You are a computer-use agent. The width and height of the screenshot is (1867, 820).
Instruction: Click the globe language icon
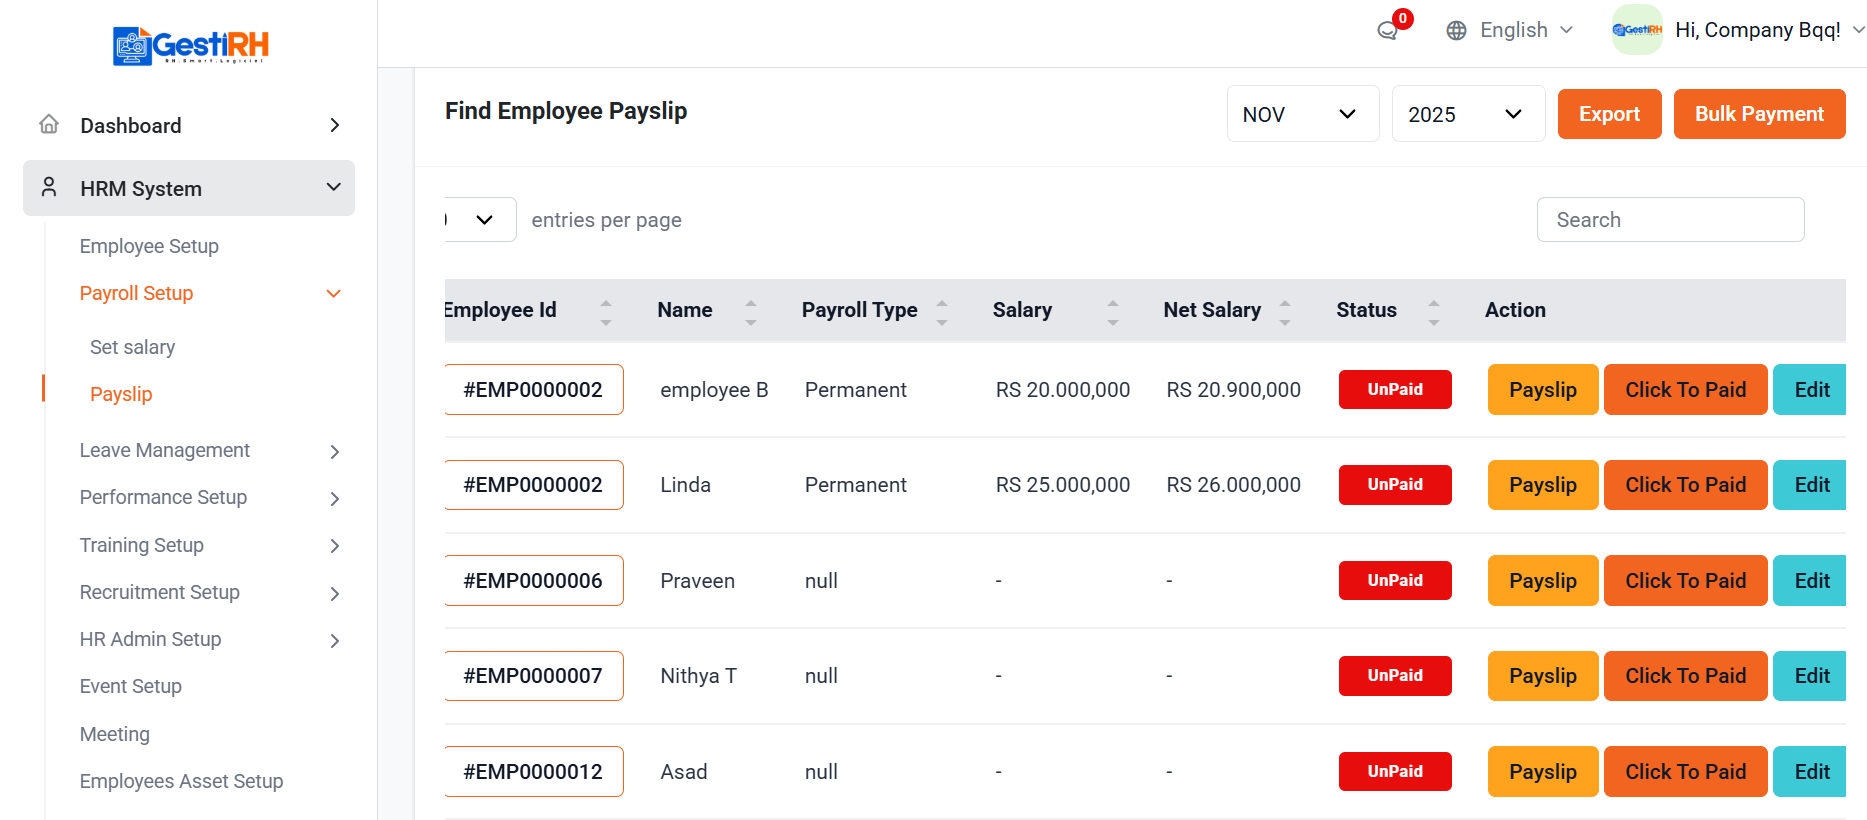1456,31
